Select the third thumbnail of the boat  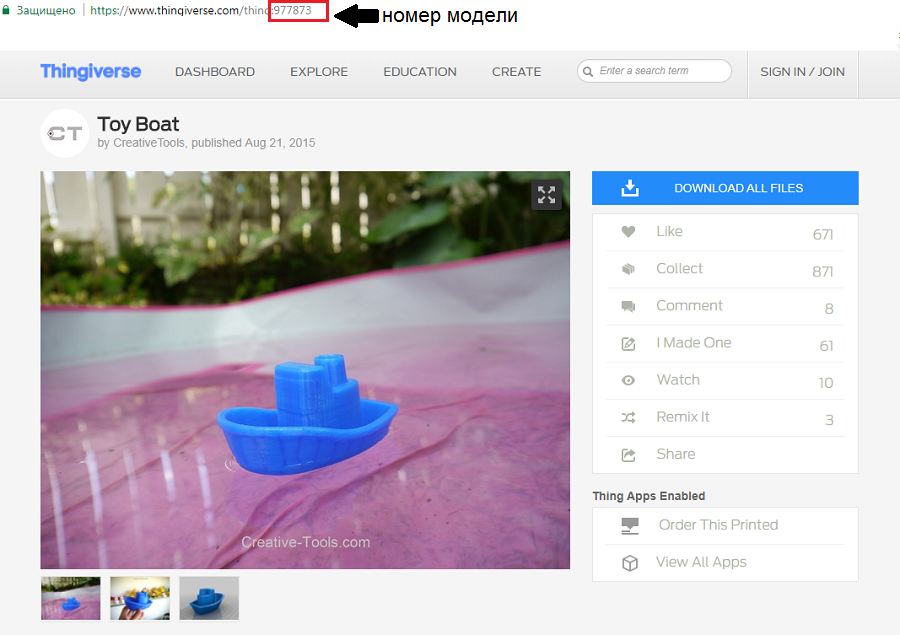click(209, 598)
